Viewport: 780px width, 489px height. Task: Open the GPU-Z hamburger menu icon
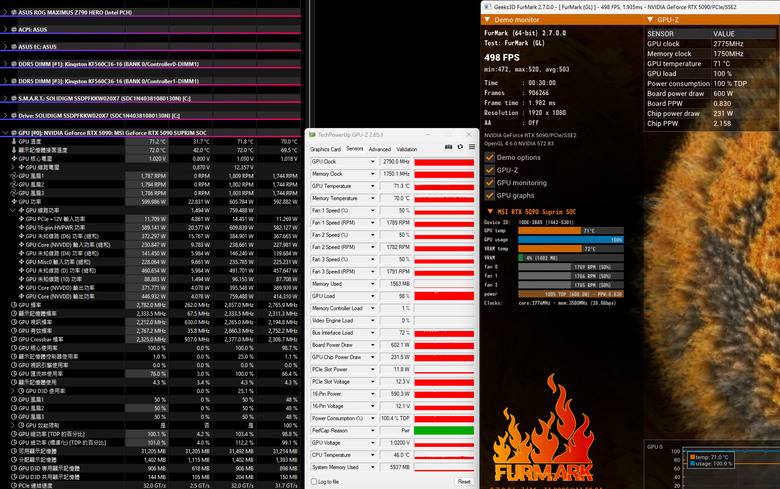tap(472, 147)
